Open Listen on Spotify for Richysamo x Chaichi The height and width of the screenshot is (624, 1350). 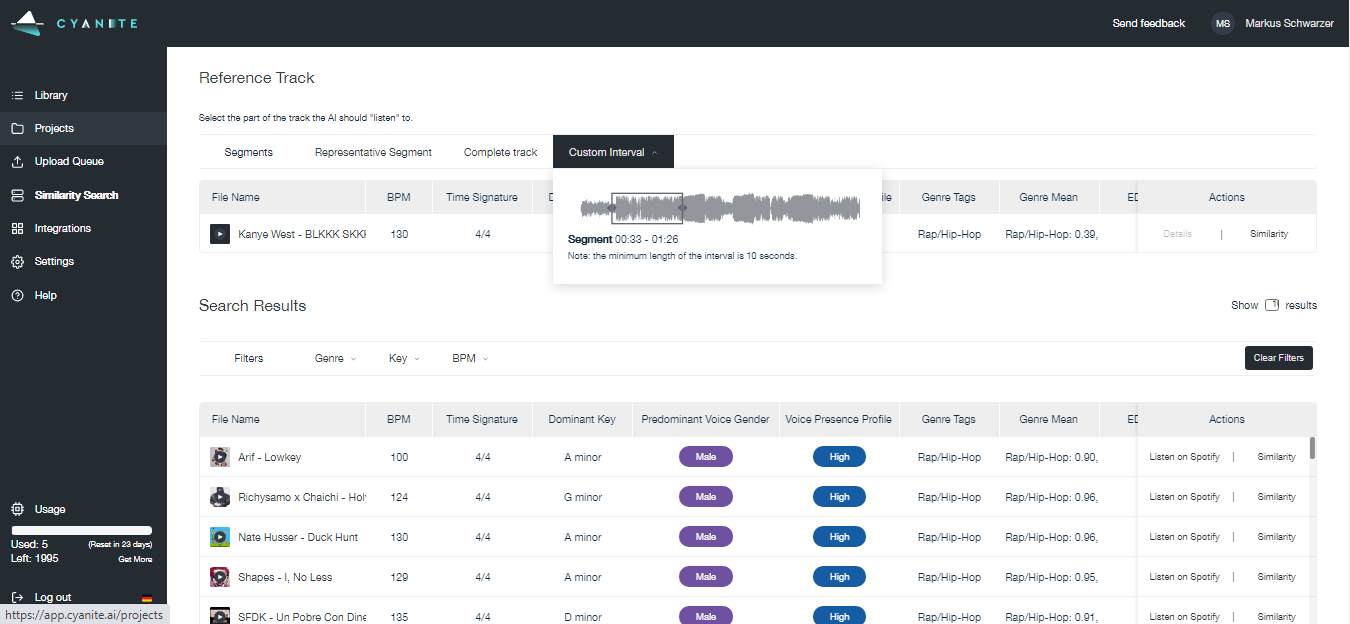coord(1184,496)
